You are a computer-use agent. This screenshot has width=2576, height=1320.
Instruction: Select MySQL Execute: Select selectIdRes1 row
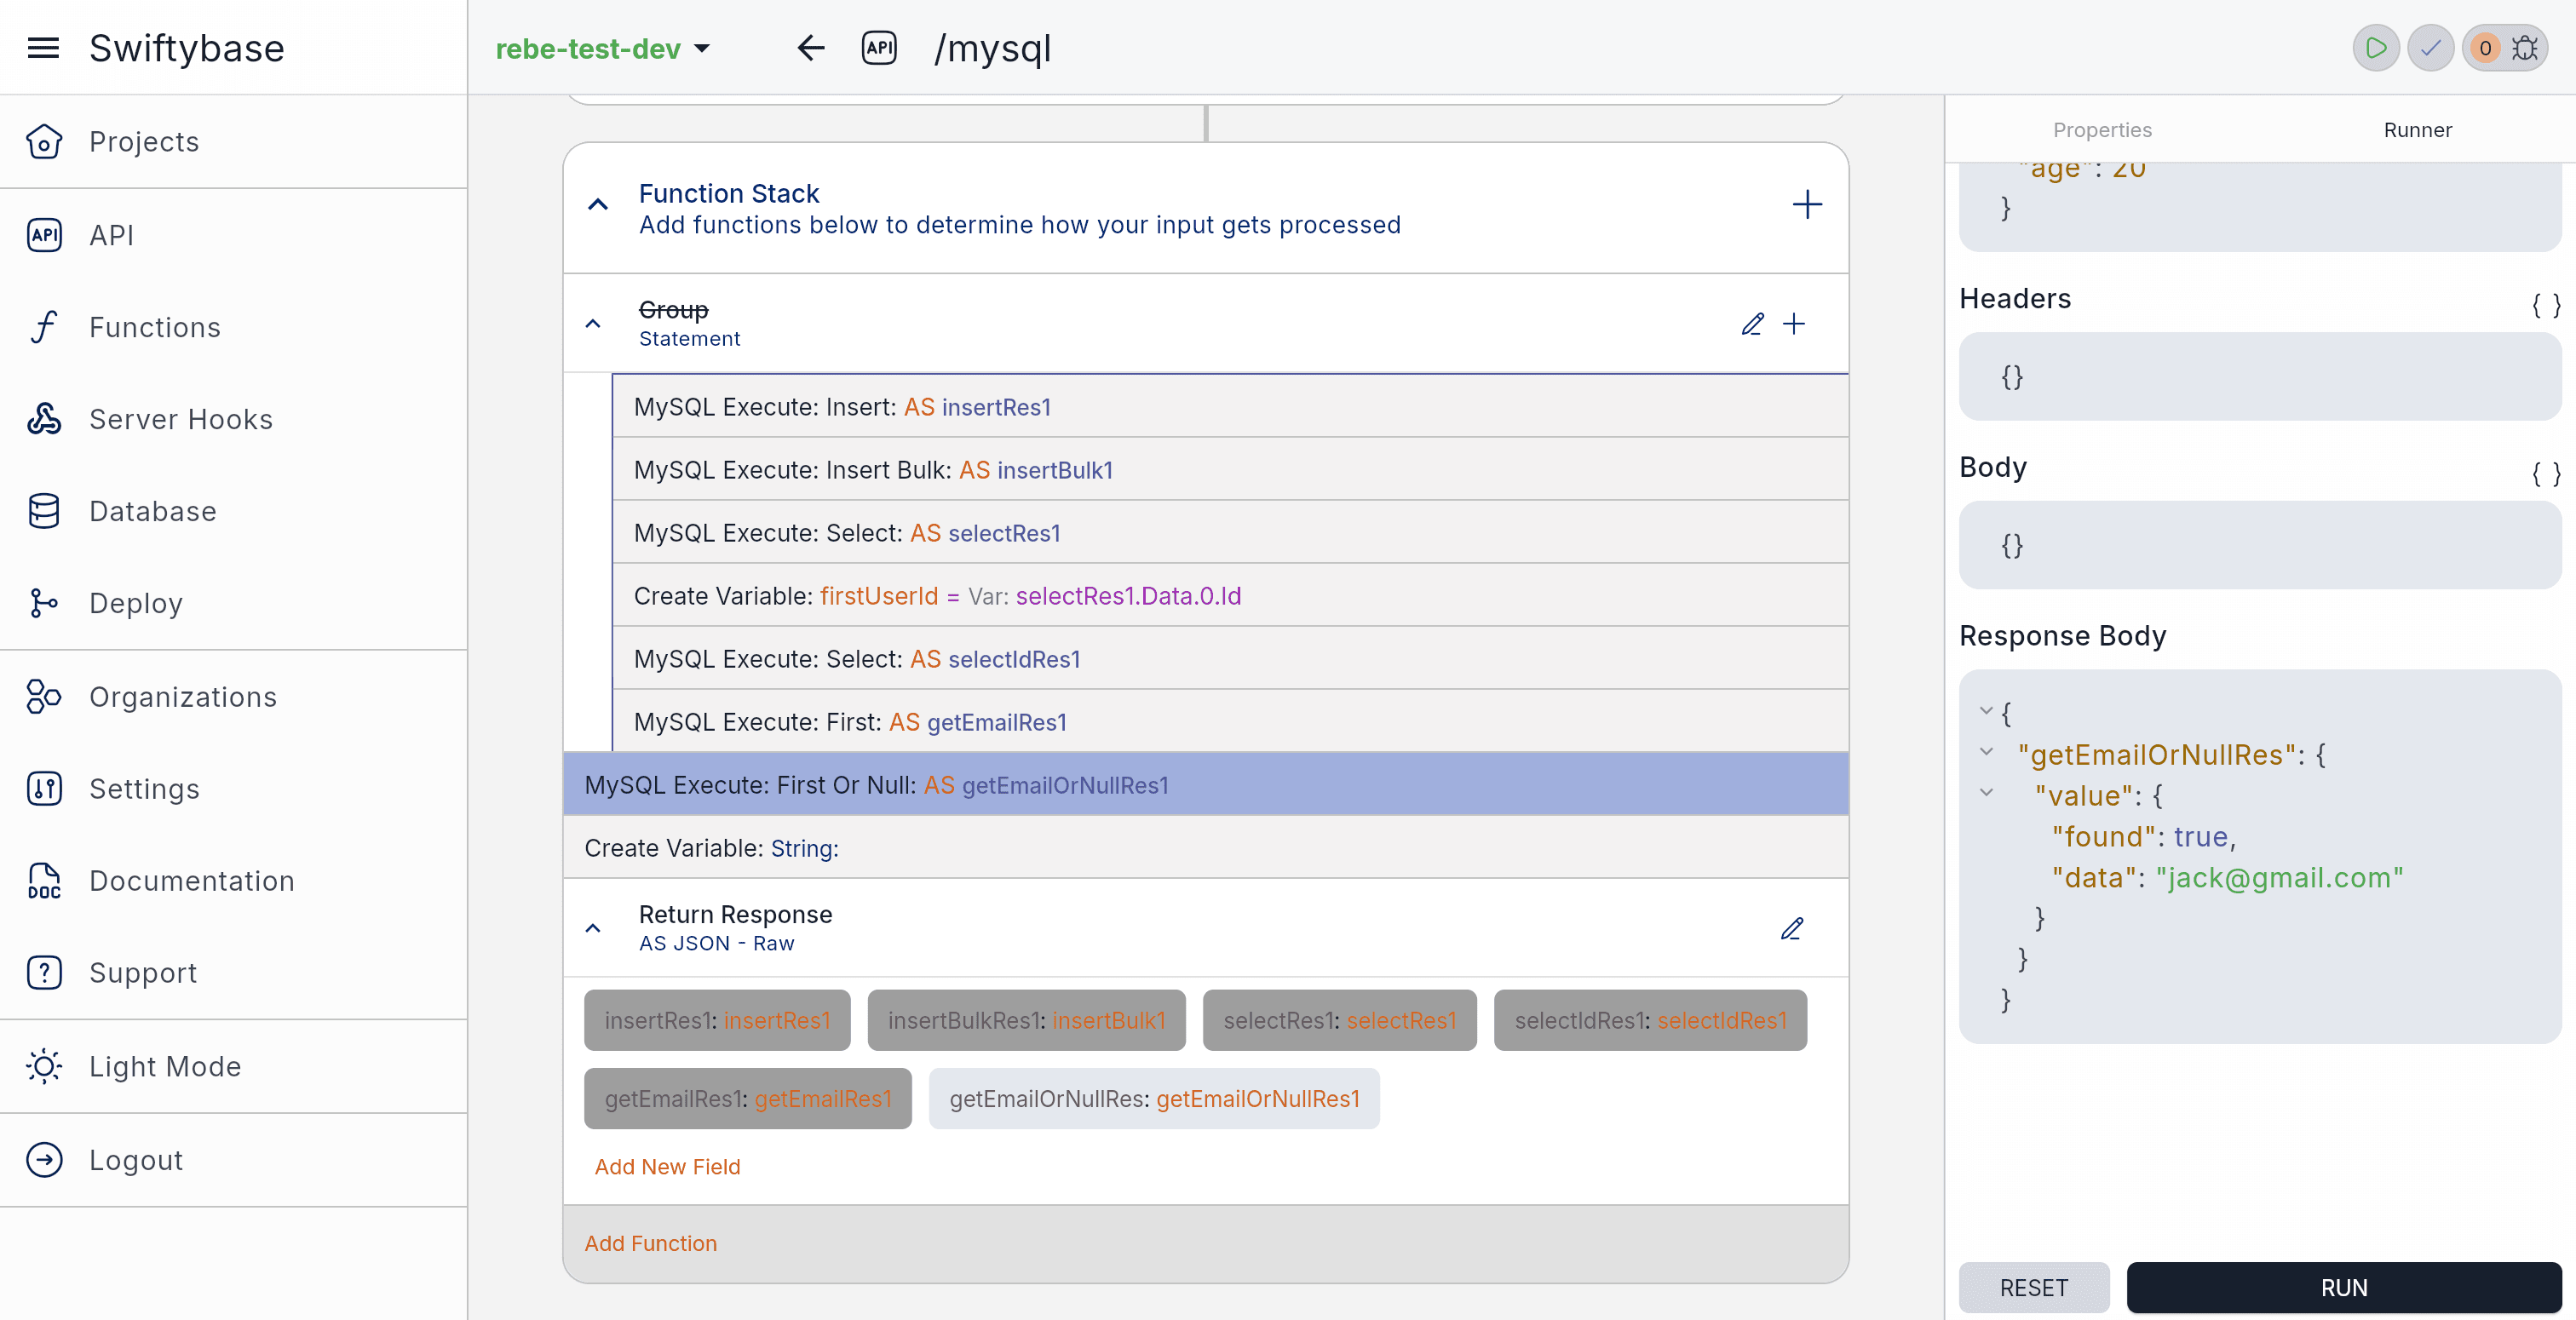click(1230, 659)
